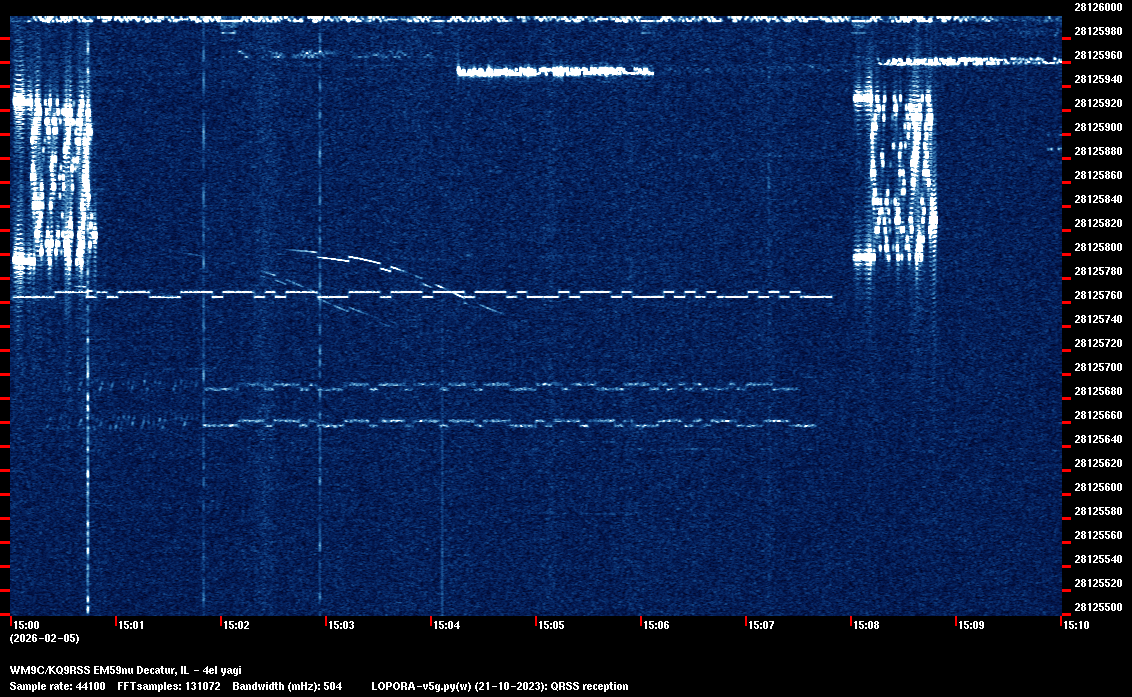The width and height of the screenshot is (1132, 697).
Task: Click the WM9C/KQ9RSS station caption
Action: pyautogui.click(x=125, y=670)
